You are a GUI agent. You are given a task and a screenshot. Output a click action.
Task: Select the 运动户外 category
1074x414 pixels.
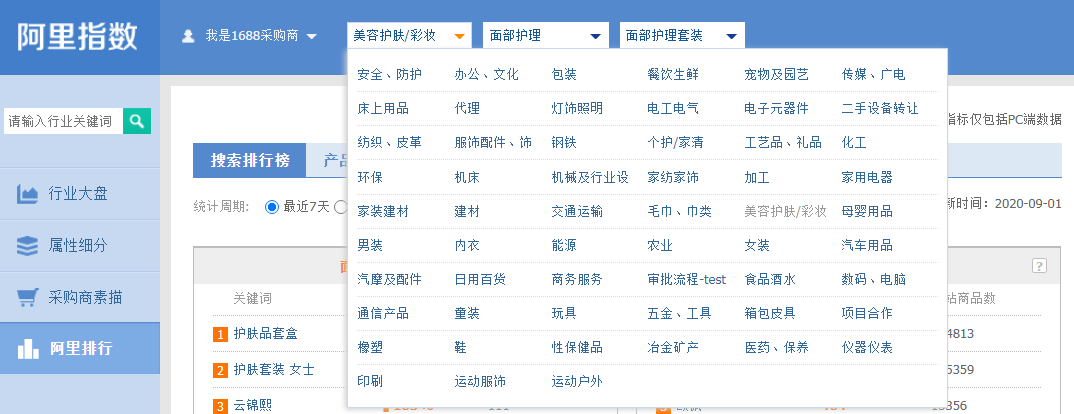coord(577,381)
